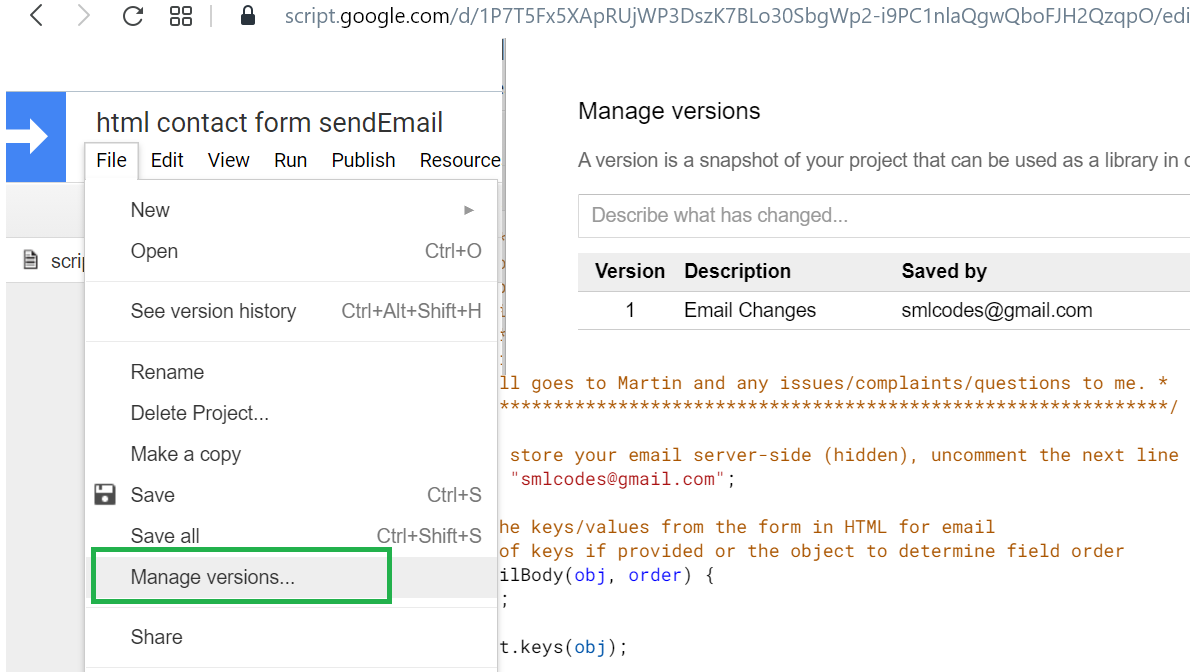This screenshot has height=672, width=1190.
Task: Reload the page with refresh icon
Action: pyautogui.click(x=132, y=16)
